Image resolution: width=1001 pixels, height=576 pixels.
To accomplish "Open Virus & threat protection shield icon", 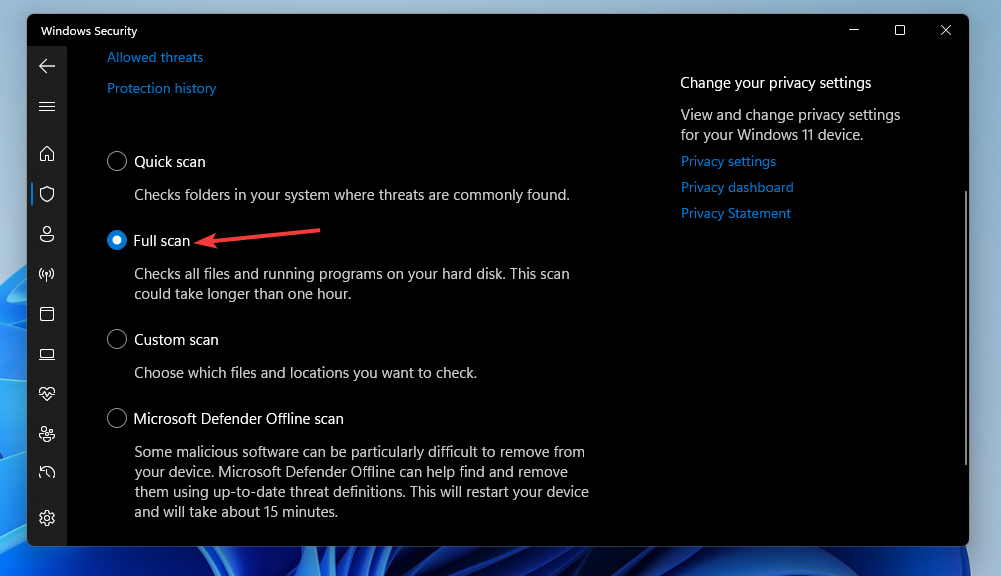I will click(x=47, y=194).
